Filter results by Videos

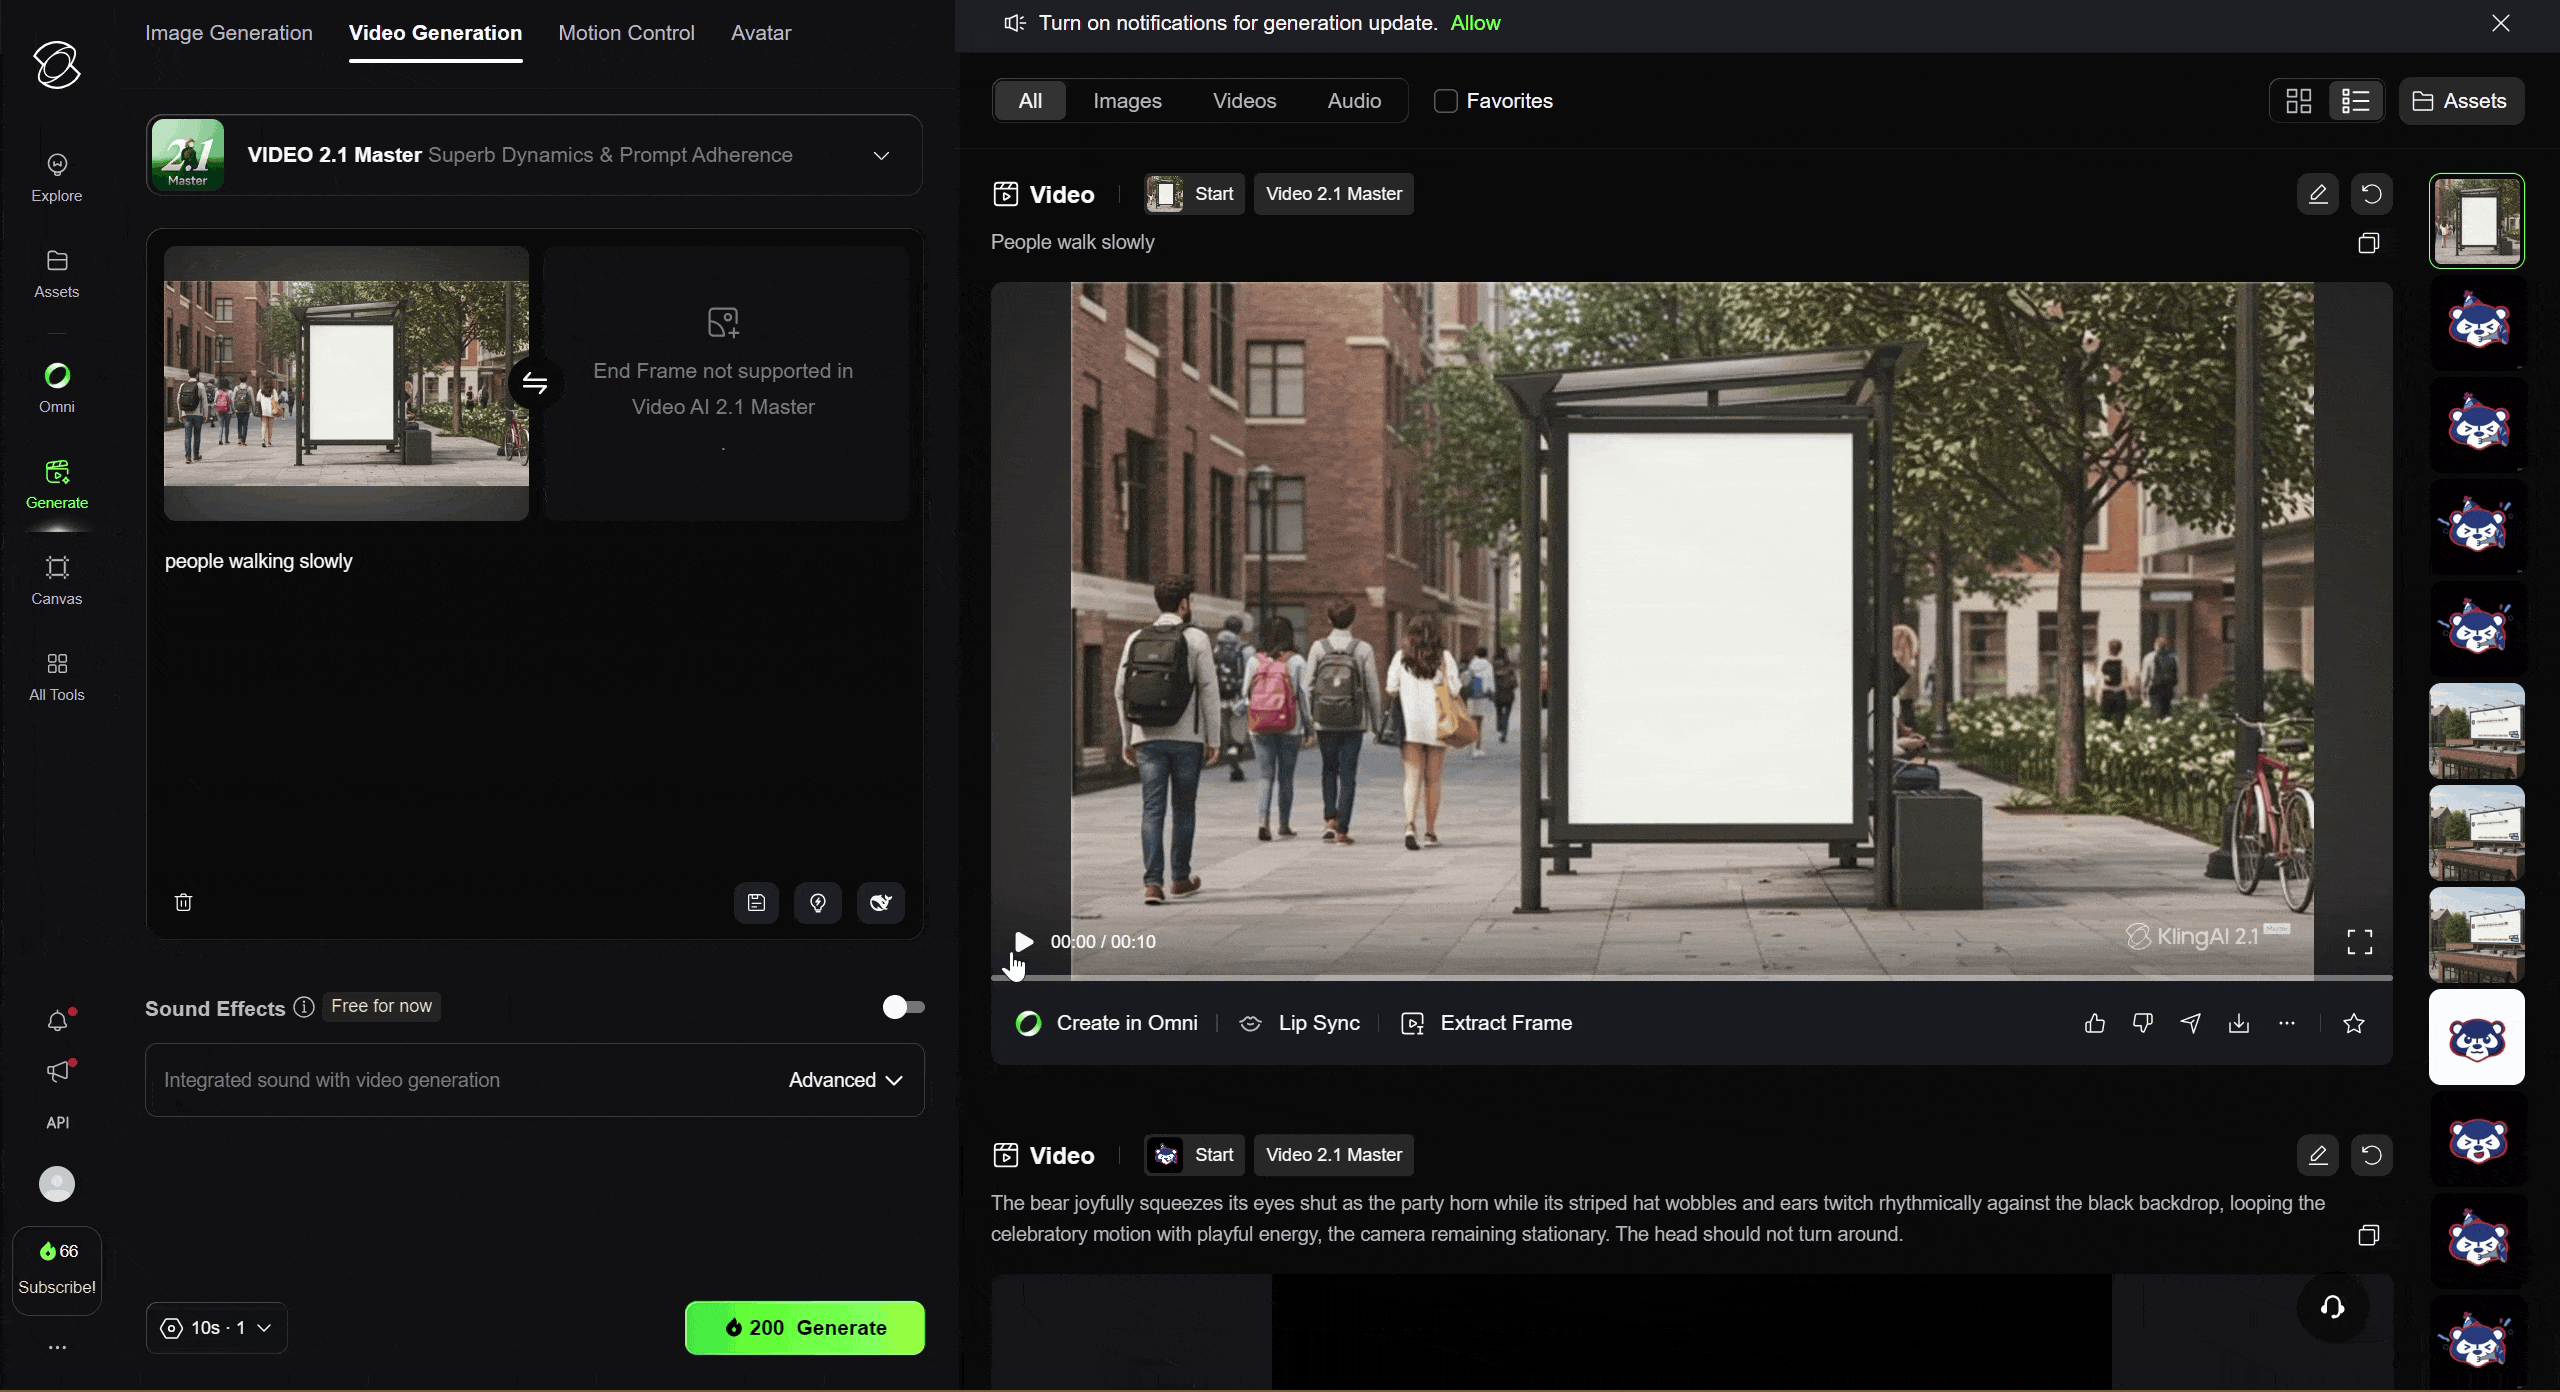(x=1243, y=100)
